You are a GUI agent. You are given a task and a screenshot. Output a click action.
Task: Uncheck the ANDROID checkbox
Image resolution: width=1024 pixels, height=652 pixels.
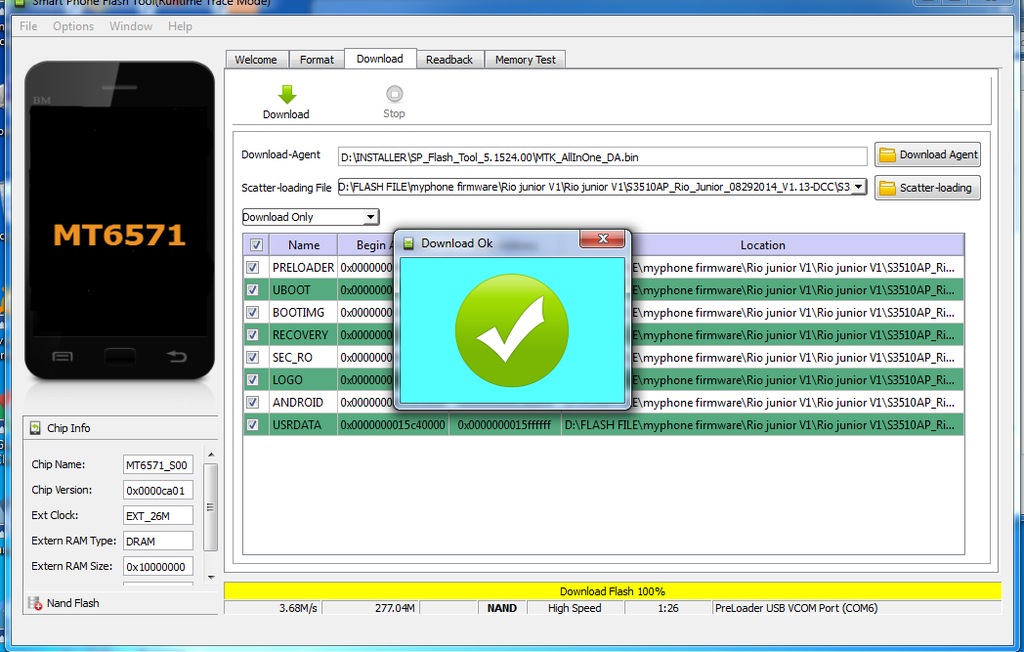point(253,402)
